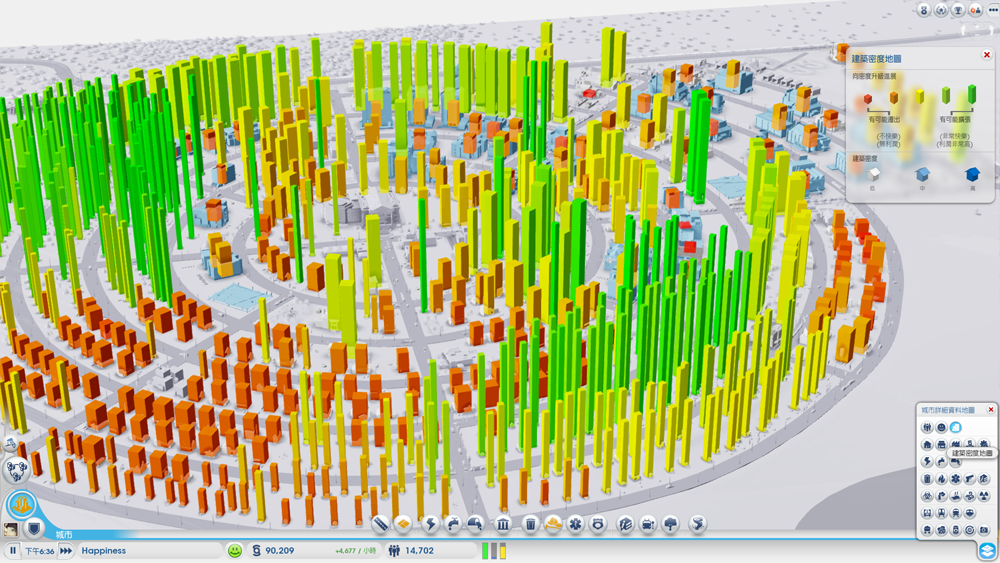This screenshot has width=1000, height=563.
Task: Open the Waste Disposal trash-can menu in bottom toolbar
Action: tap(530, 524)
